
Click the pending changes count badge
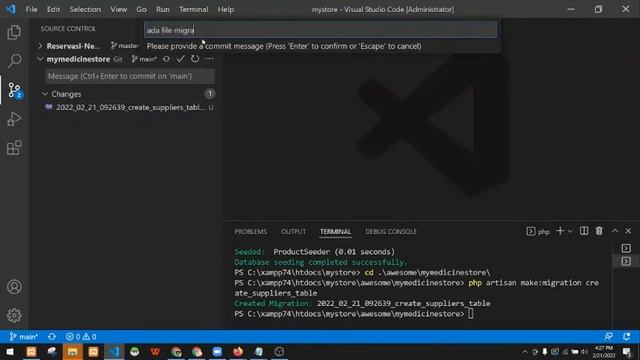tap(210, 94)
